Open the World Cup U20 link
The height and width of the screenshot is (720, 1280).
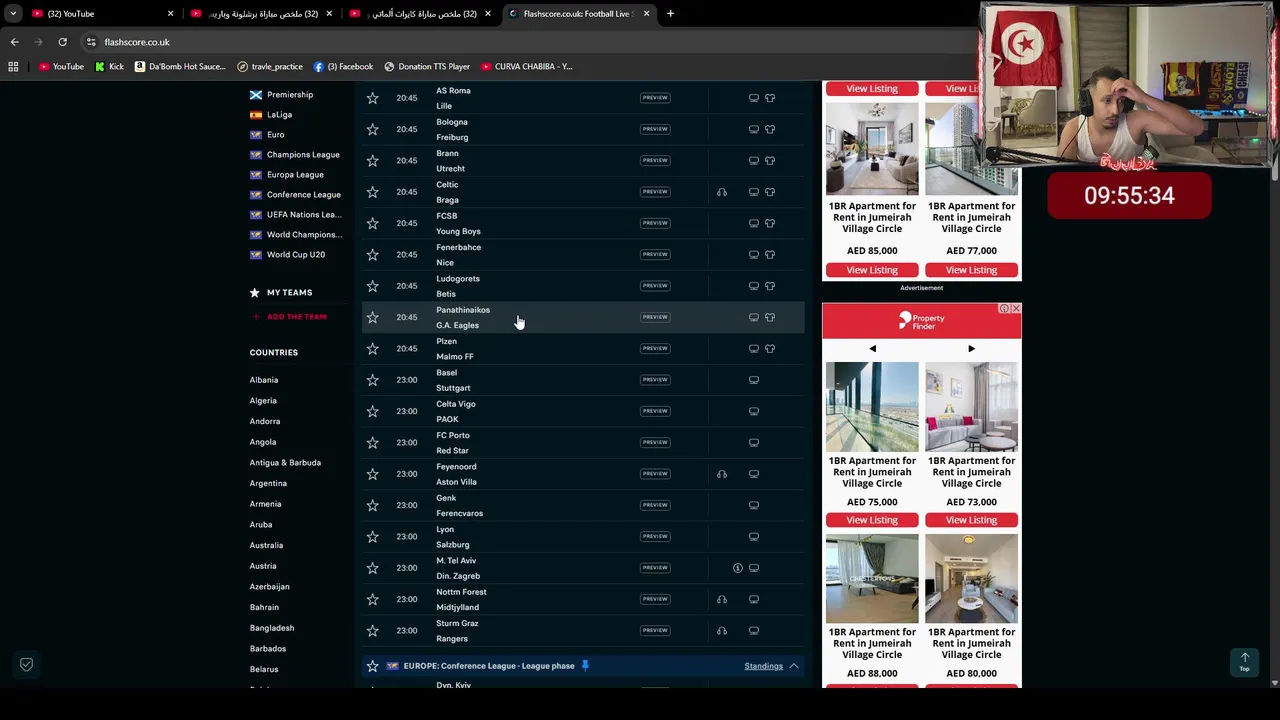296,255
